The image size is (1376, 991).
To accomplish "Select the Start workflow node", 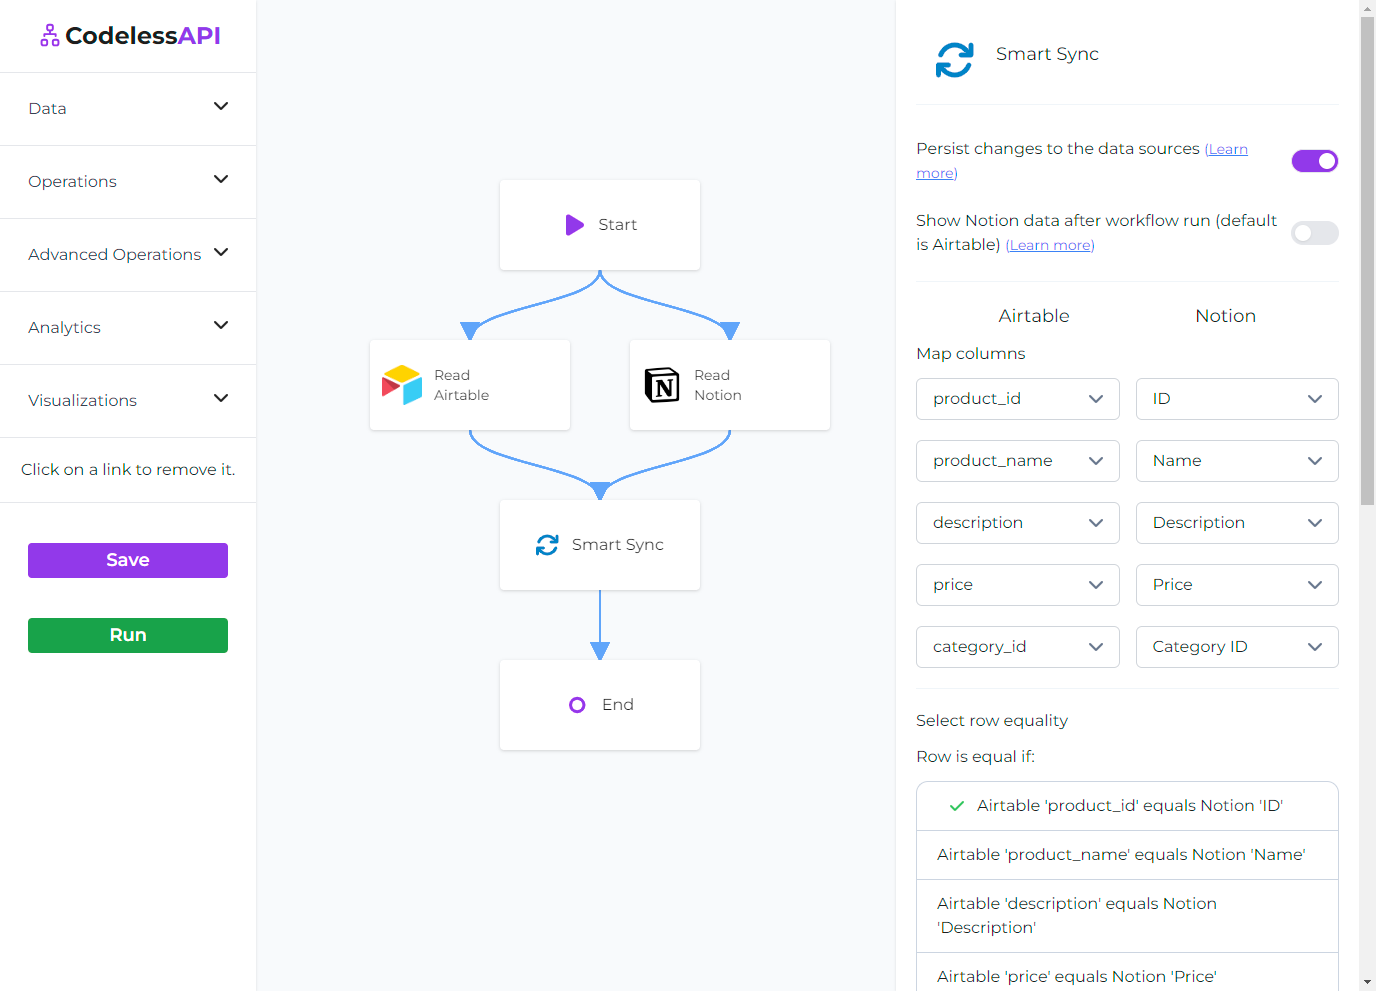I will 600,225.
